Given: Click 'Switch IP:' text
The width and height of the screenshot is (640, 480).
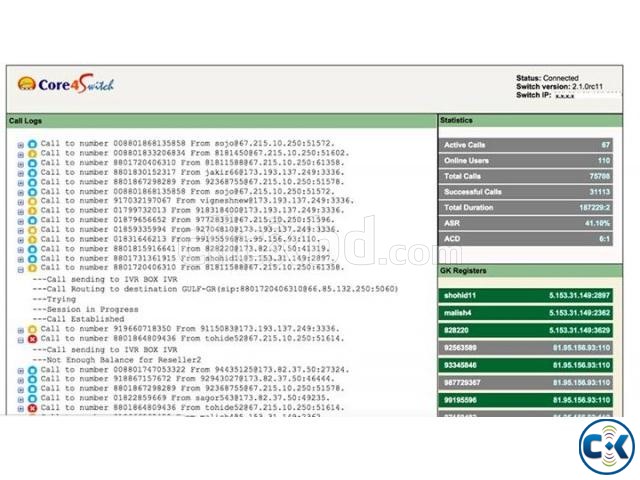Looking at the screenshot, I should tap(533, 95).
